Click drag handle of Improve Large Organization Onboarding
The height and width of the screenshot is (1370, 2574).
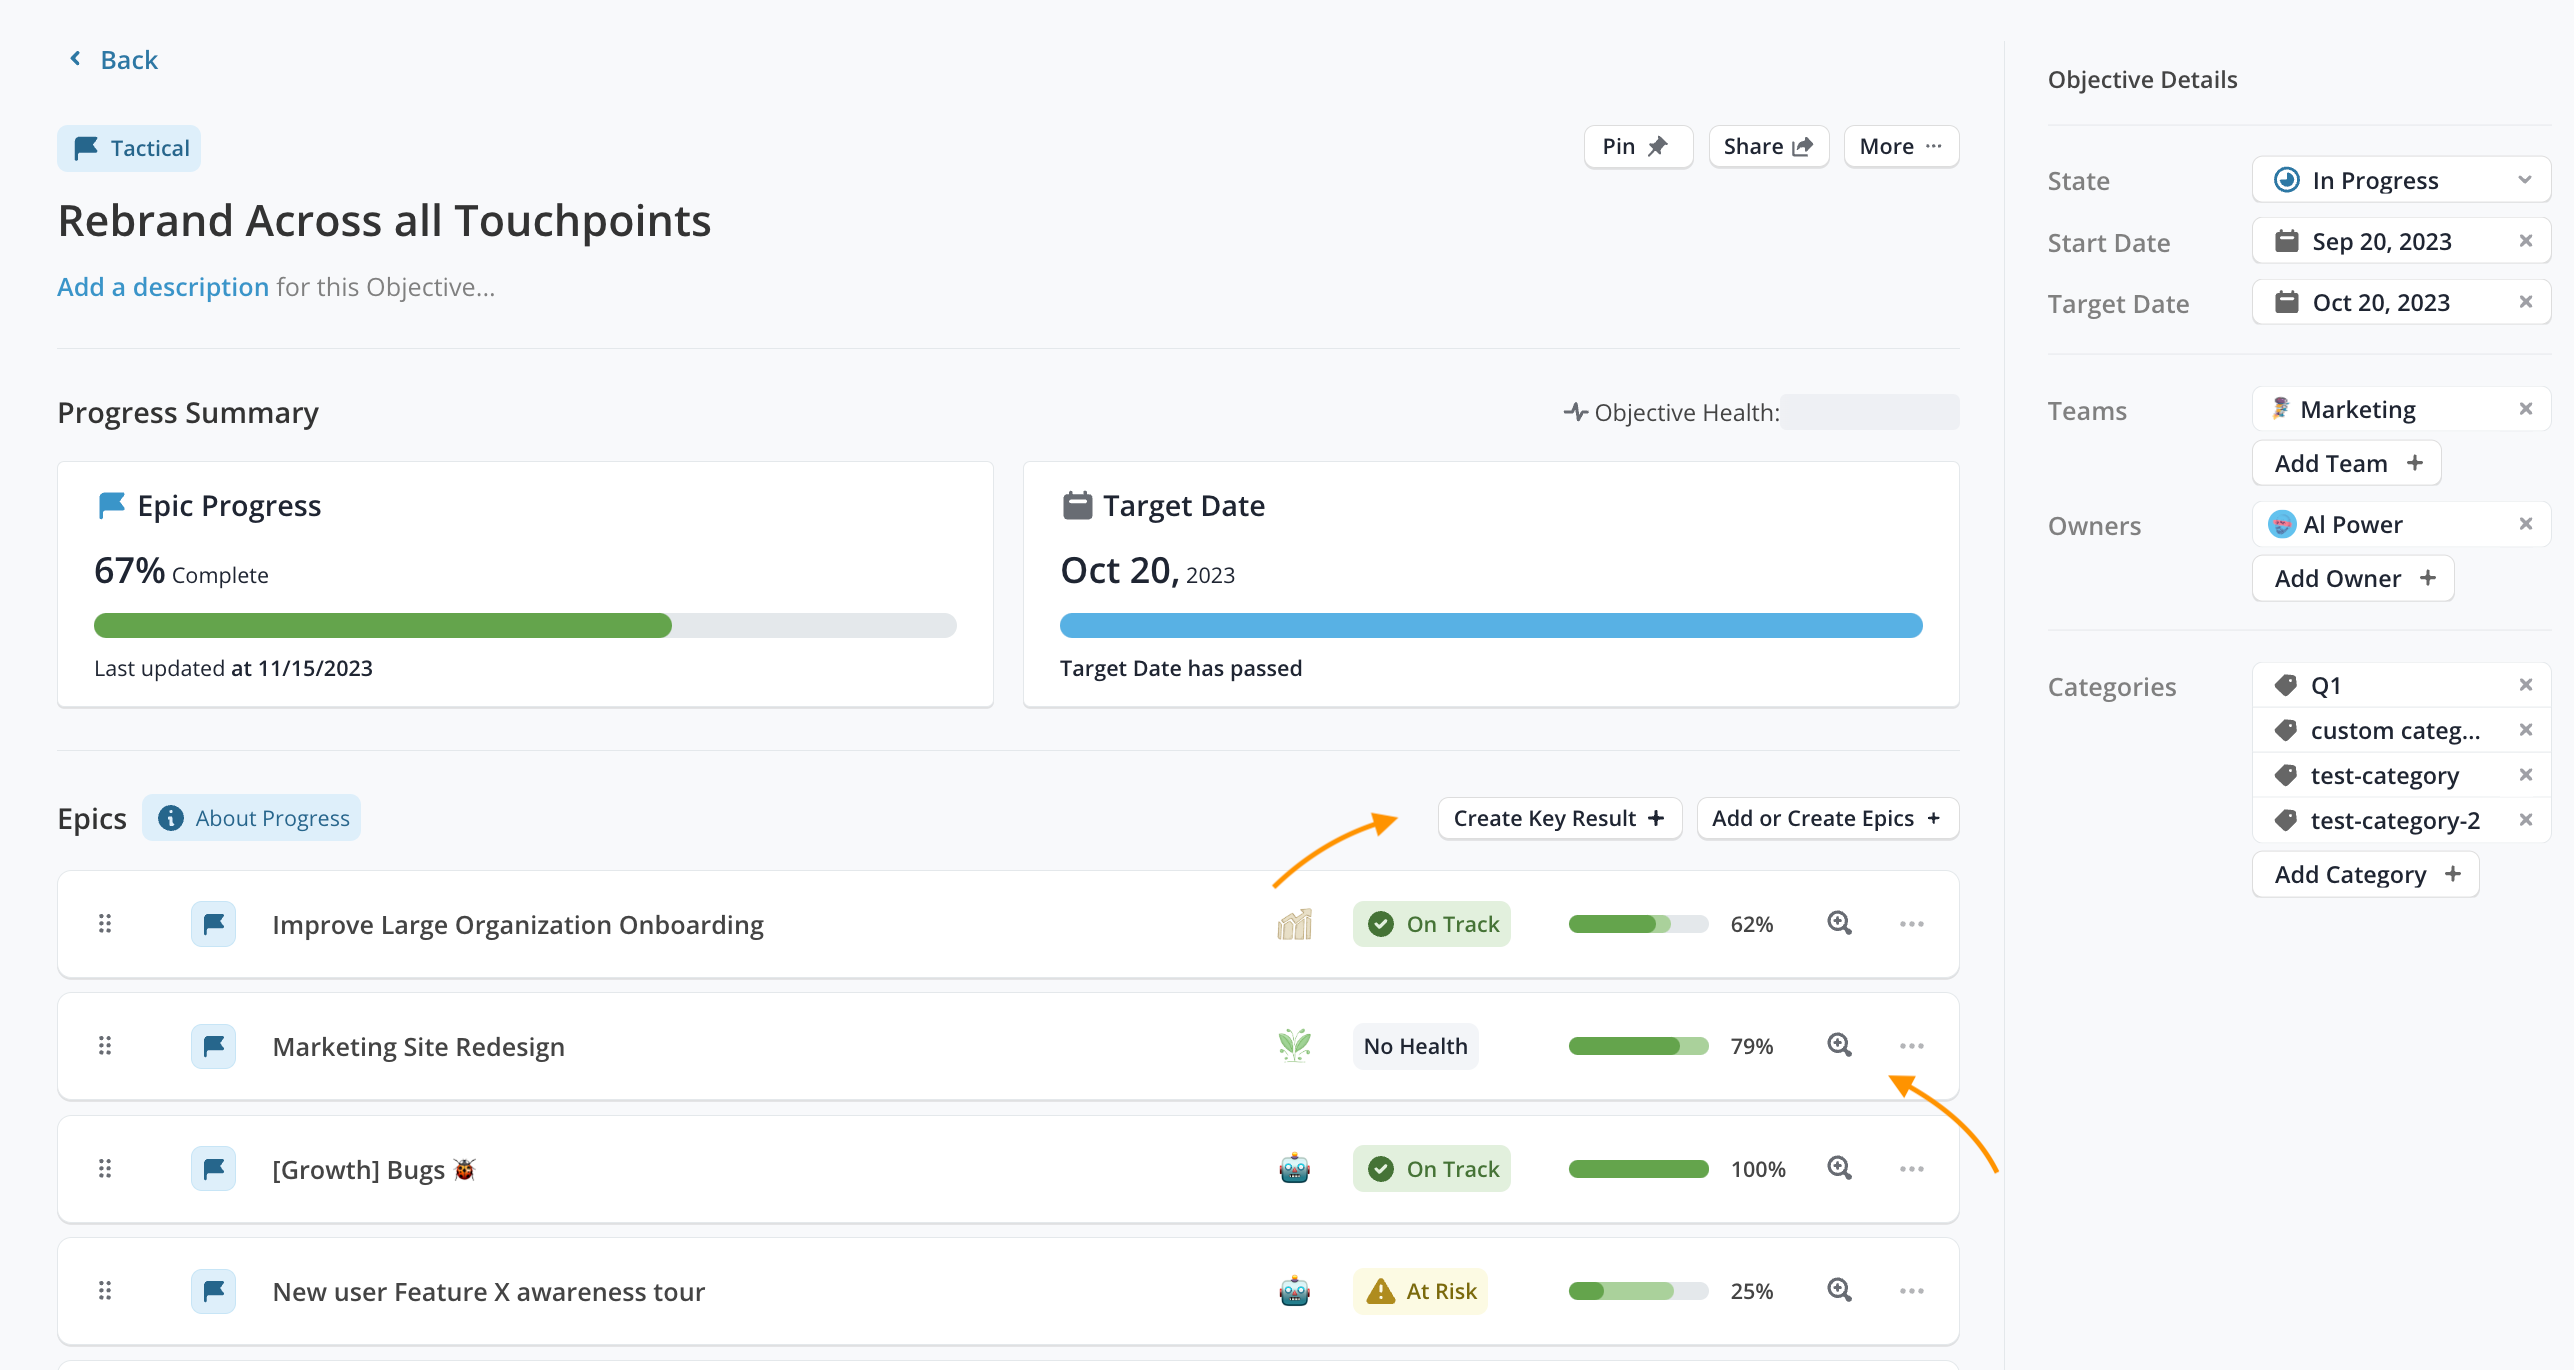105,923
